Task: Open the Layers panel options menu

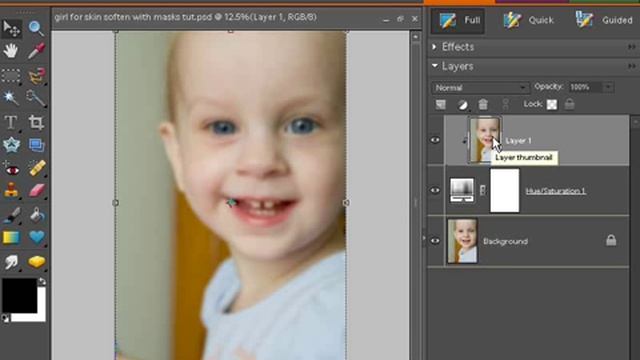Action: (x=632, y=66)
